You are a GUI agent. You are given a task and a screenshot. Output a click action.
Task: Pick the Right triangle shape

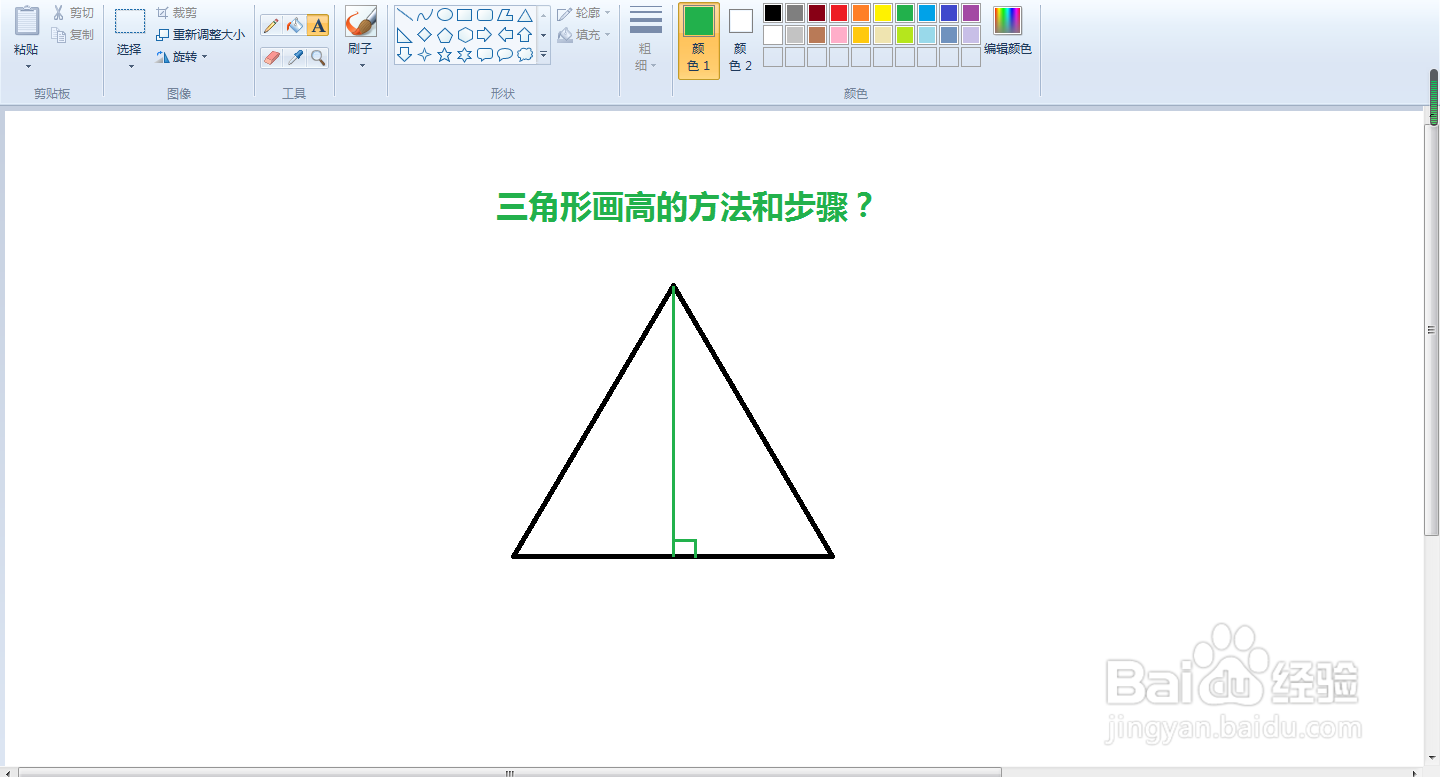404,35
